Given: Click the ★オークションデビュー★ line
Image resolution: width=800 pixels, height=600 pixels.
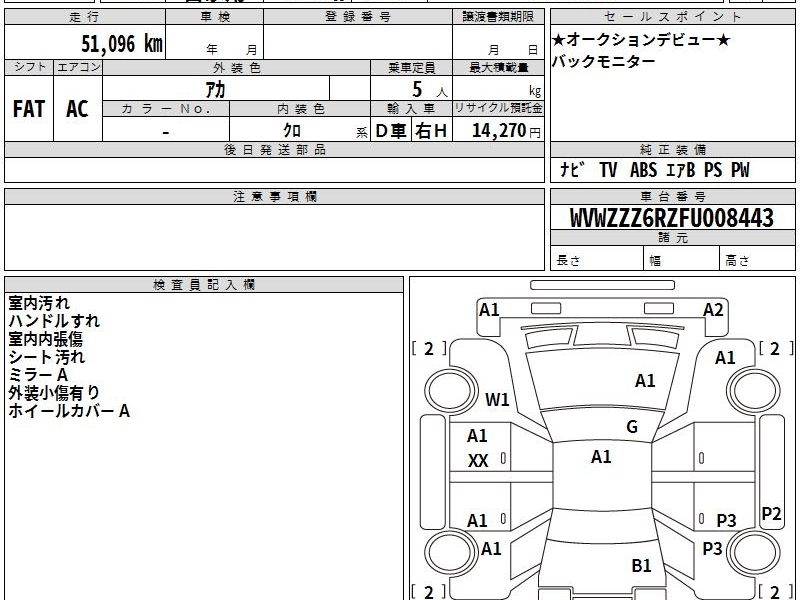Looking at the screenshot, I should (641, 40).
